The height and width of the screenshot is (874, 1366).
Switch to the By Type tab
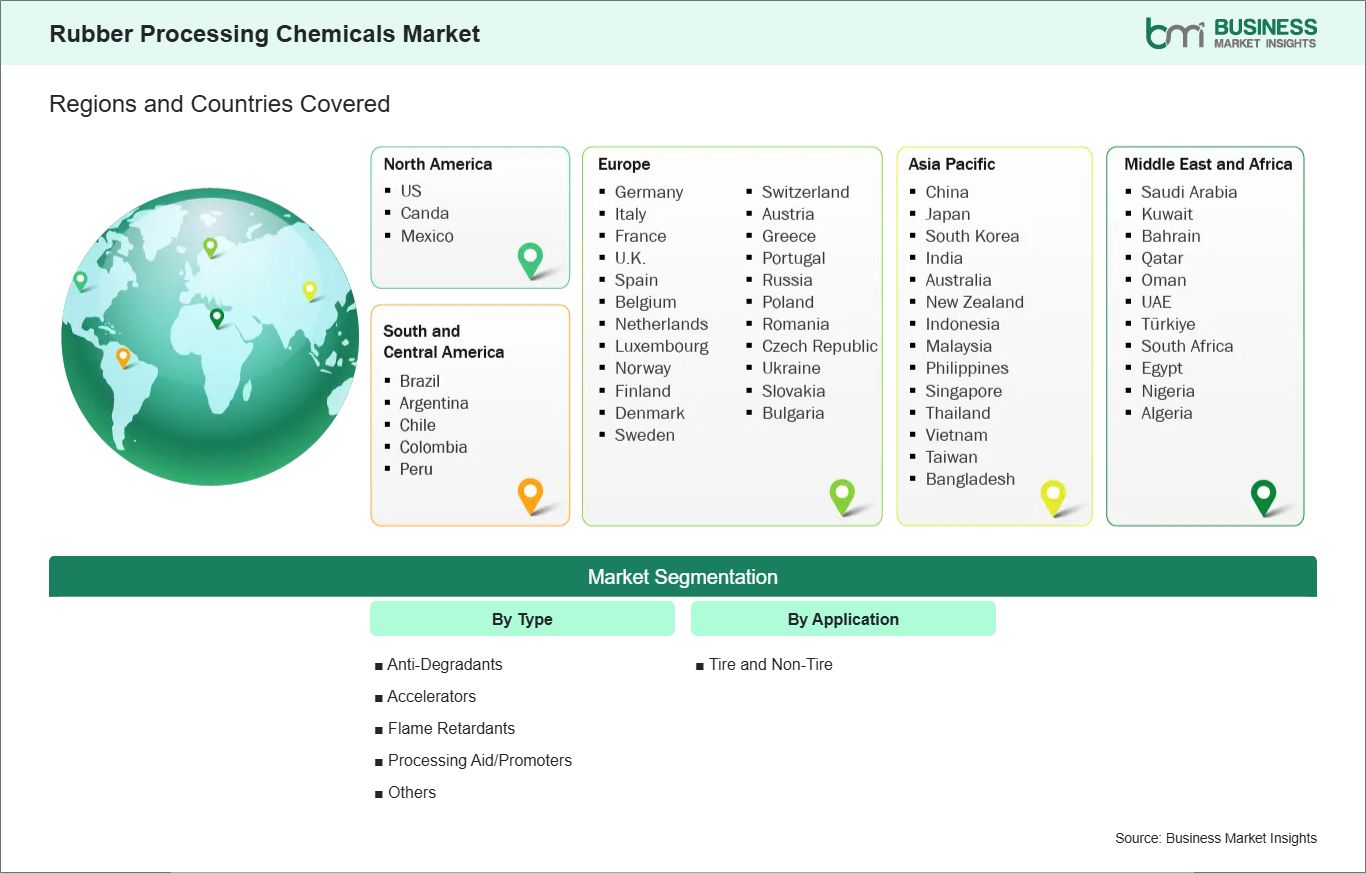(522, 618)
